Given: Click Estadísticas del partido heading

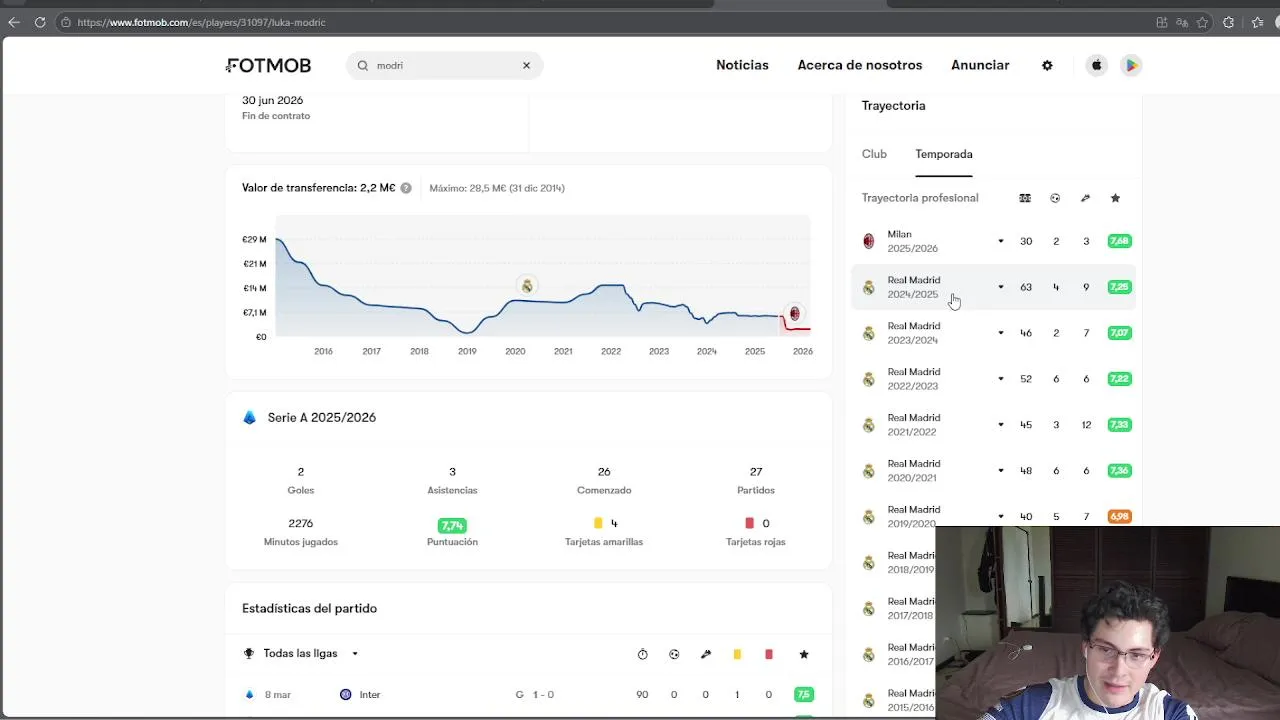Looking at the screenshot, I should click(309, 608).
